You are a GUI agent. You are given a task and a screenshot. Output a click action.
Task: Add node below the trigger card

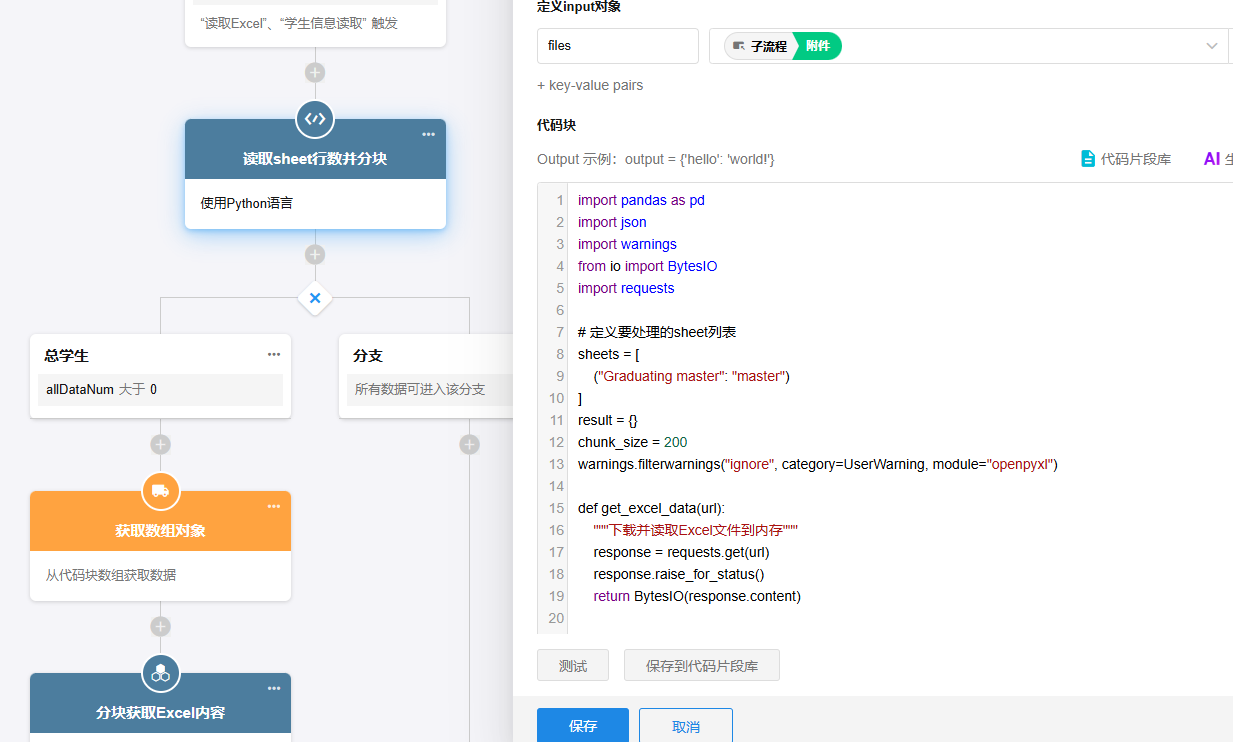(x=315, y=72)
